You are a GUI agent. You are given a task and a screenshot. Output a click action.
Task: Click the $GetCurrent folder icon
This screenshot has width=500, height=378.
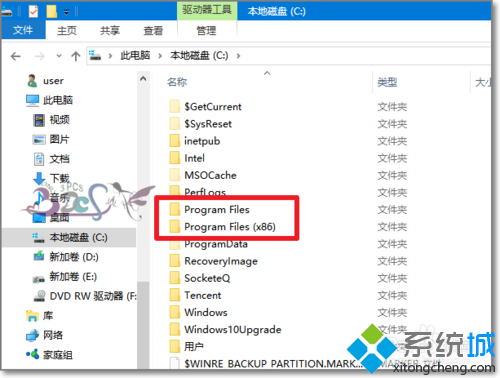click(175, 107)
